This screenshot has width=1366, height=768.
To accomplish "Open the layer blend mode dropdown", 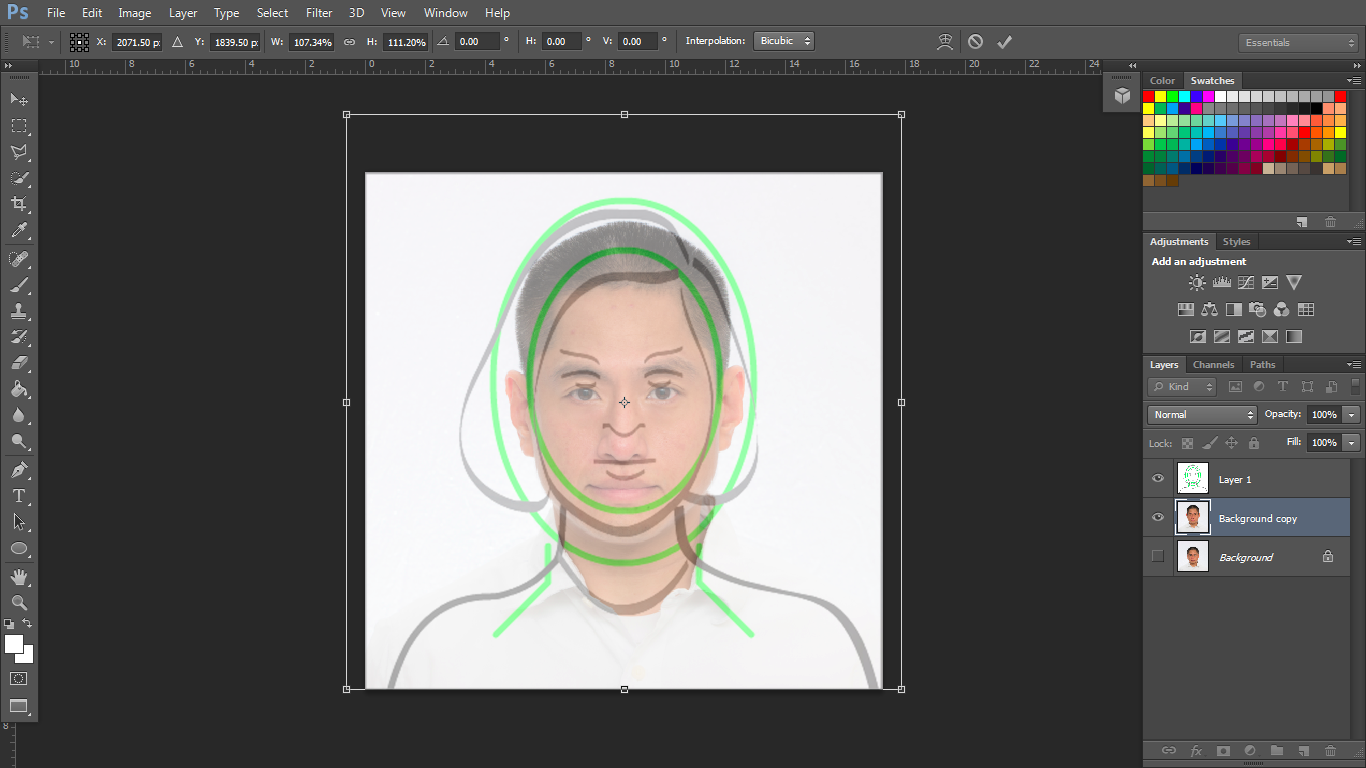I will click(x=1200, y=414).
